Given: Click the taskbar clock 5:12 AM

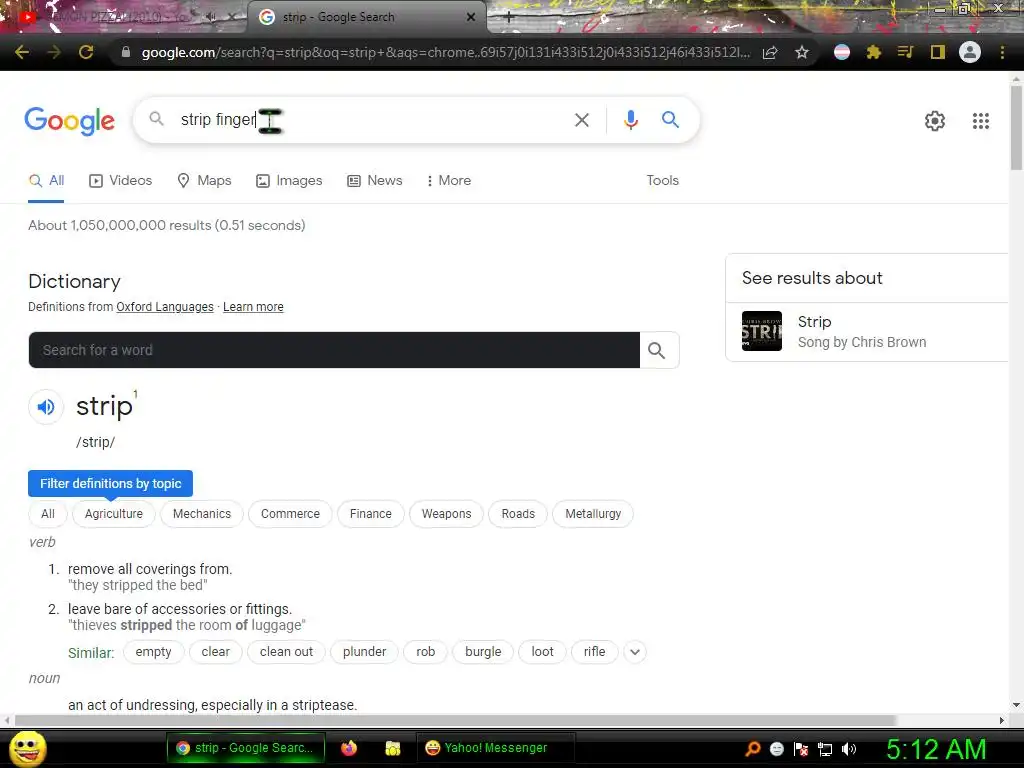Looking at the screenshot, I should click(936, 749).
